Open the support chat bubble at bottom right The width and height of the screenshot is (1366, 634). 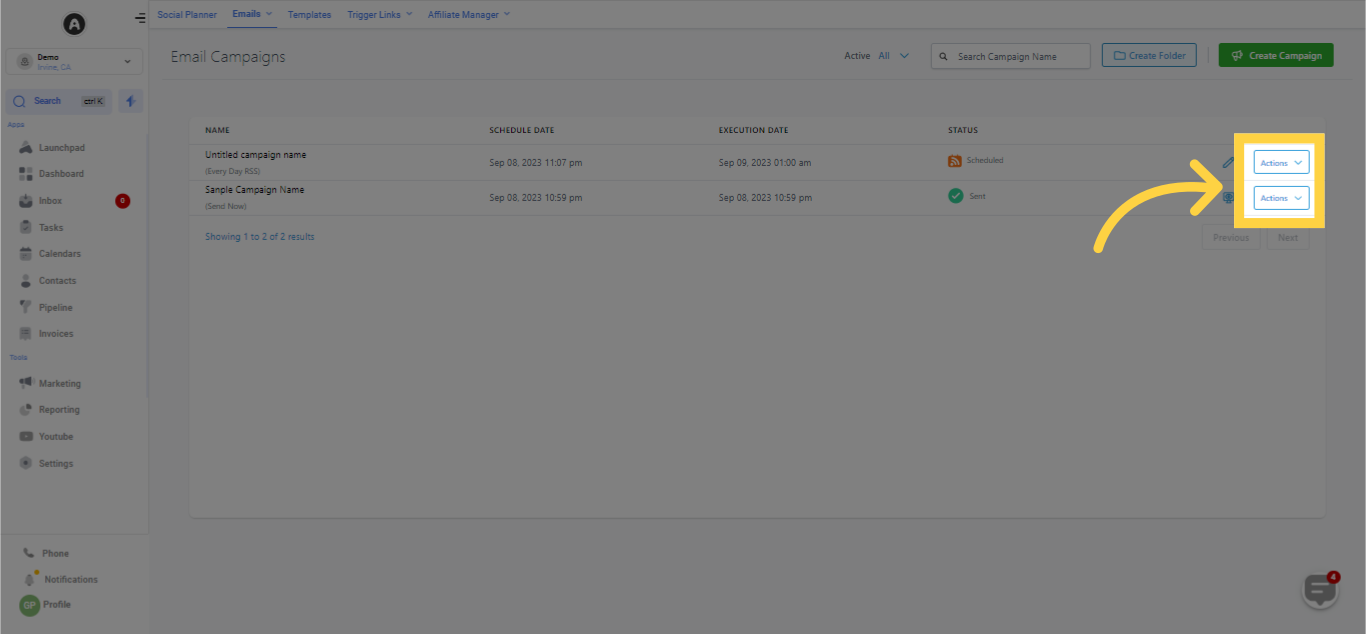(x=1319, y=590)
